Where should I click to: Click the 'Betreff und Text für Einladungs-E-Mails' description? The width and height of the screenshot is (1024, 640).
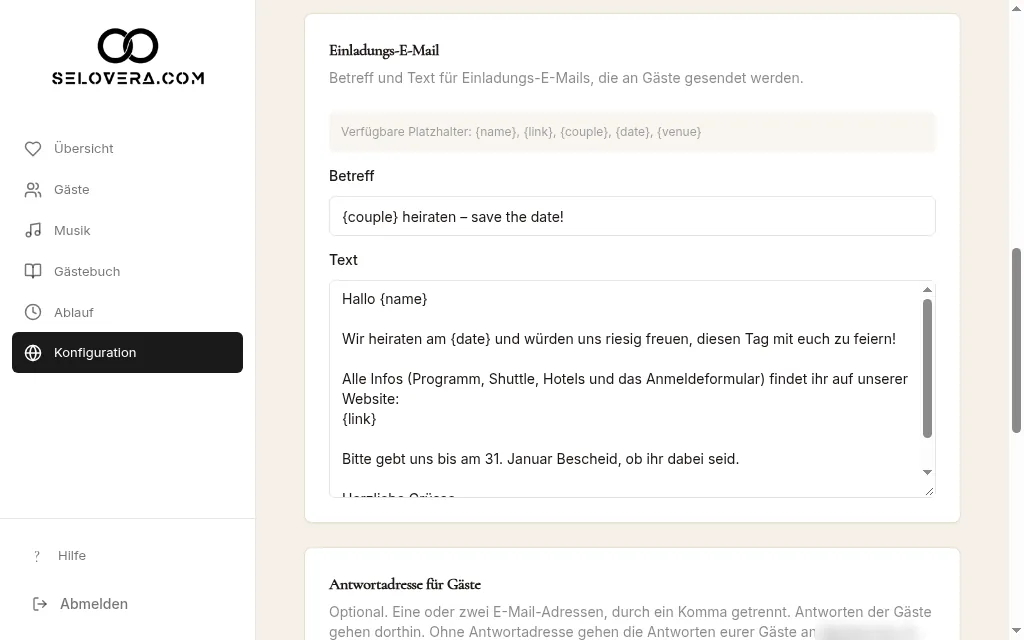click(x=566, y=78)
